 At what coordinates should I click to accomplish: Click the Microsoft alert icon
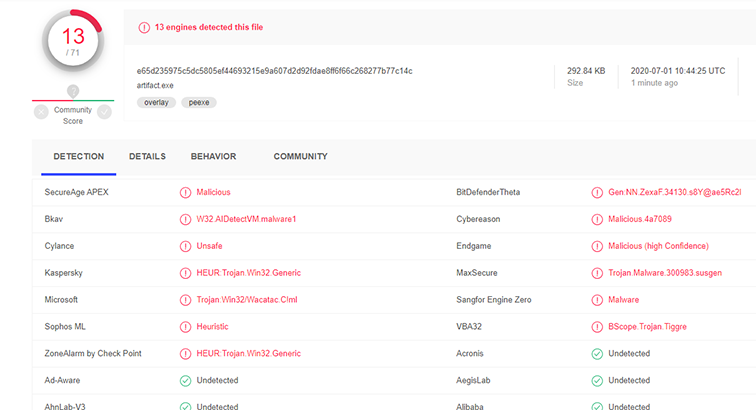[185, 300]
